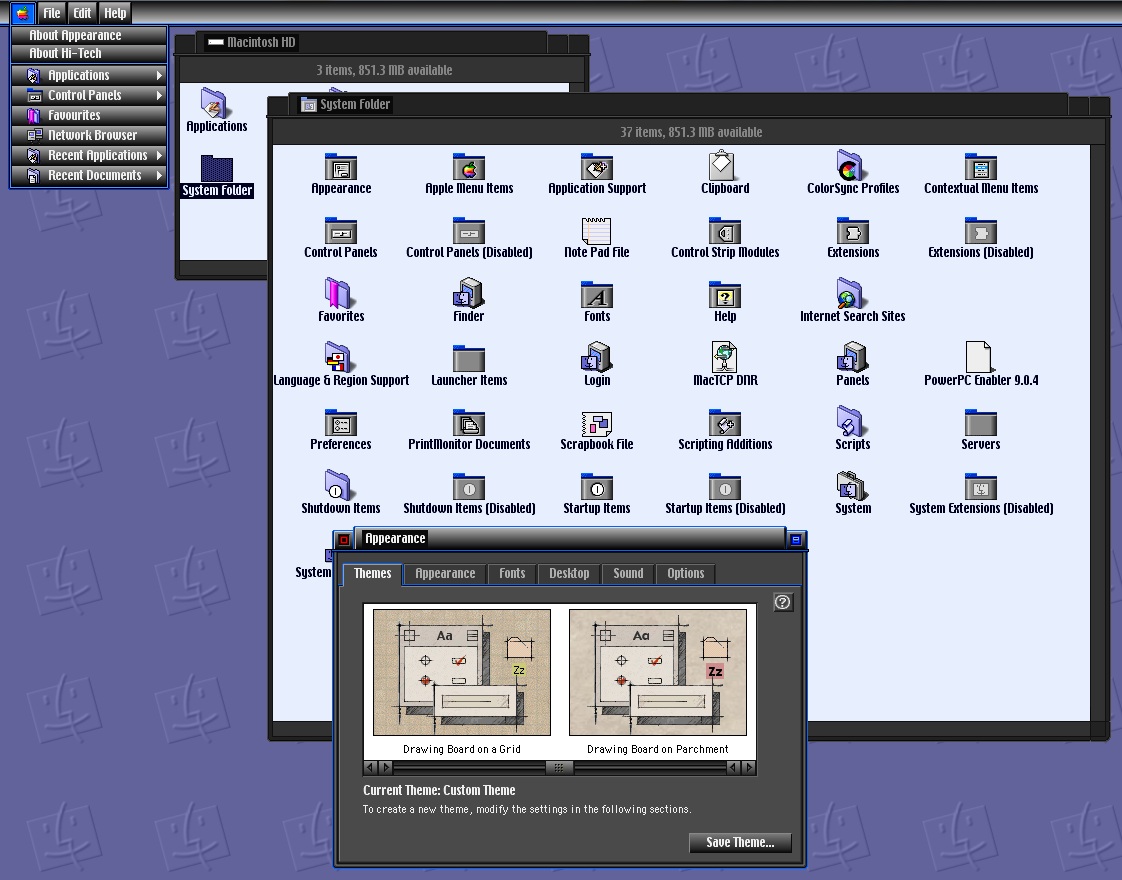The width and height of the screenshot is (1122, 880).
Task: Select the PowerPC Enabler 9.0.4 file
Action: pyautogui.click(x=978, y=356)
